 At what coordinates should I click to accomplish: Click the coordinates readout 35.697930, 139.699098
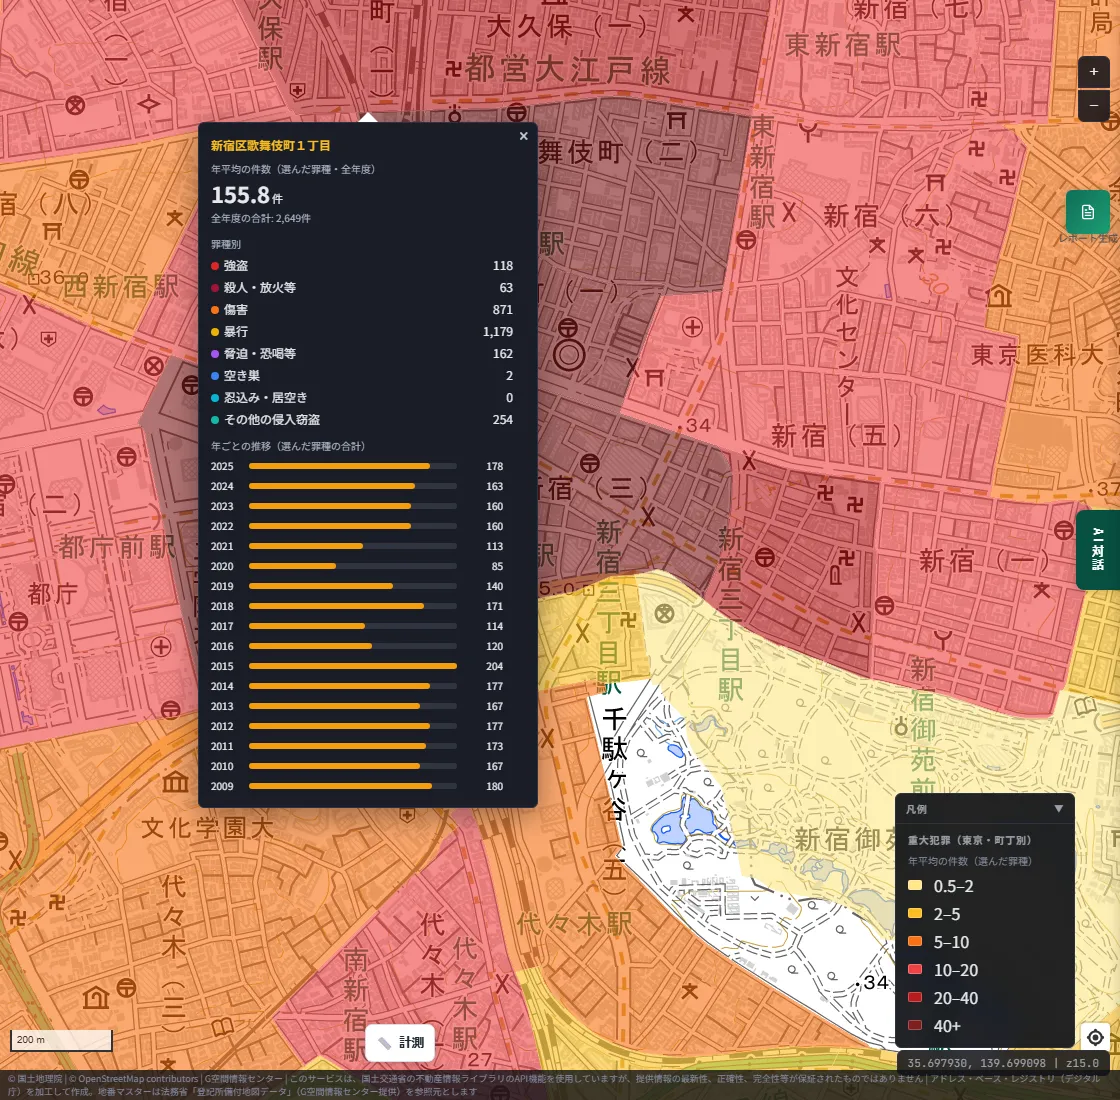(978, 1063)
